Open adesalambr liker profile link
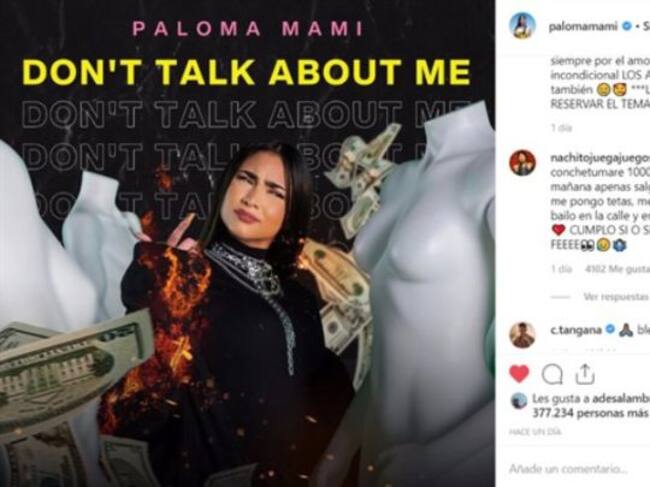Viewport: 650px width, 487px height. pos(621,399)
